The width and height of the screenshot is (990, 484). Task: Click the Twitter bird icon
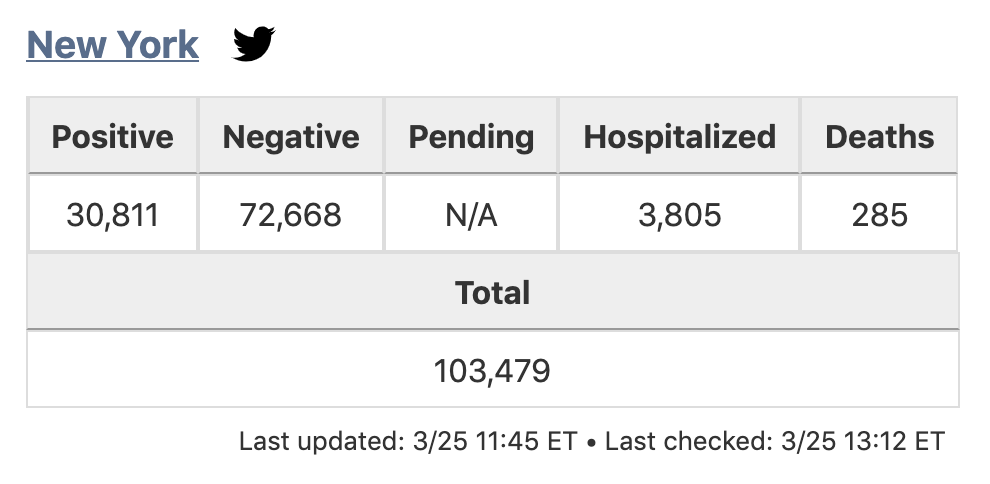click(x=254, y=44)
